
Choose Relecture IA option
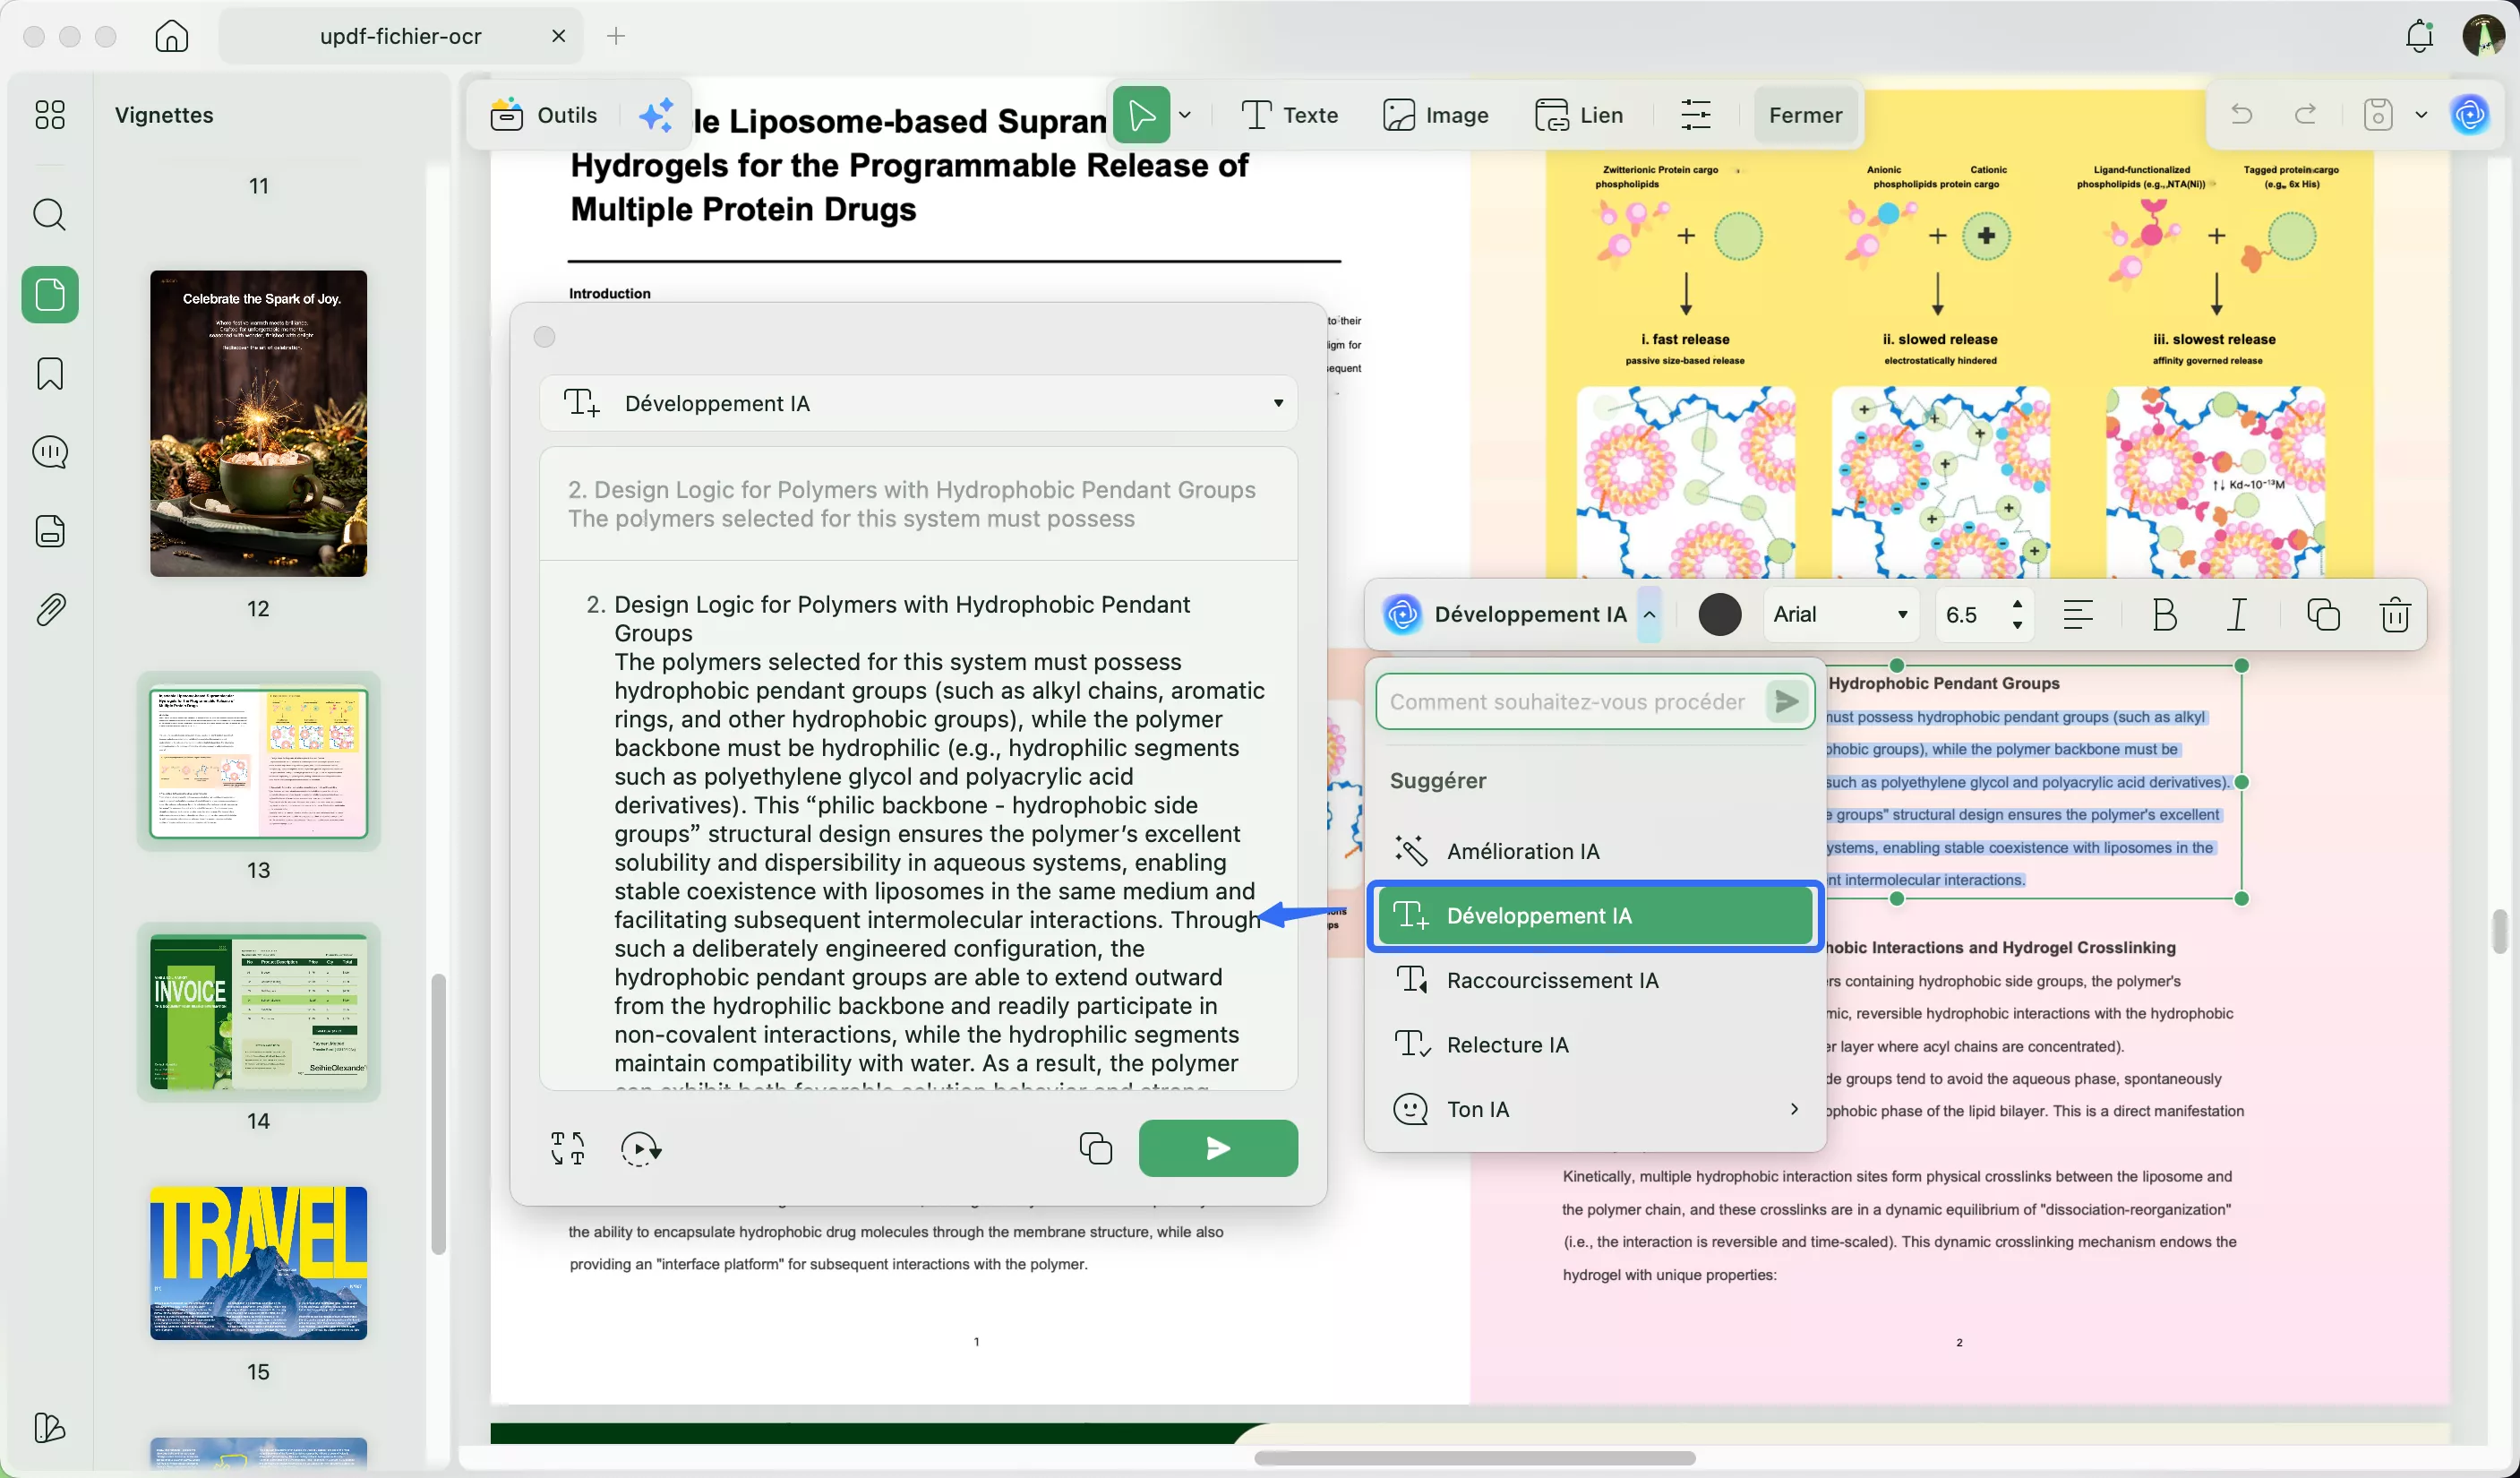[x=1507, y=1045]
